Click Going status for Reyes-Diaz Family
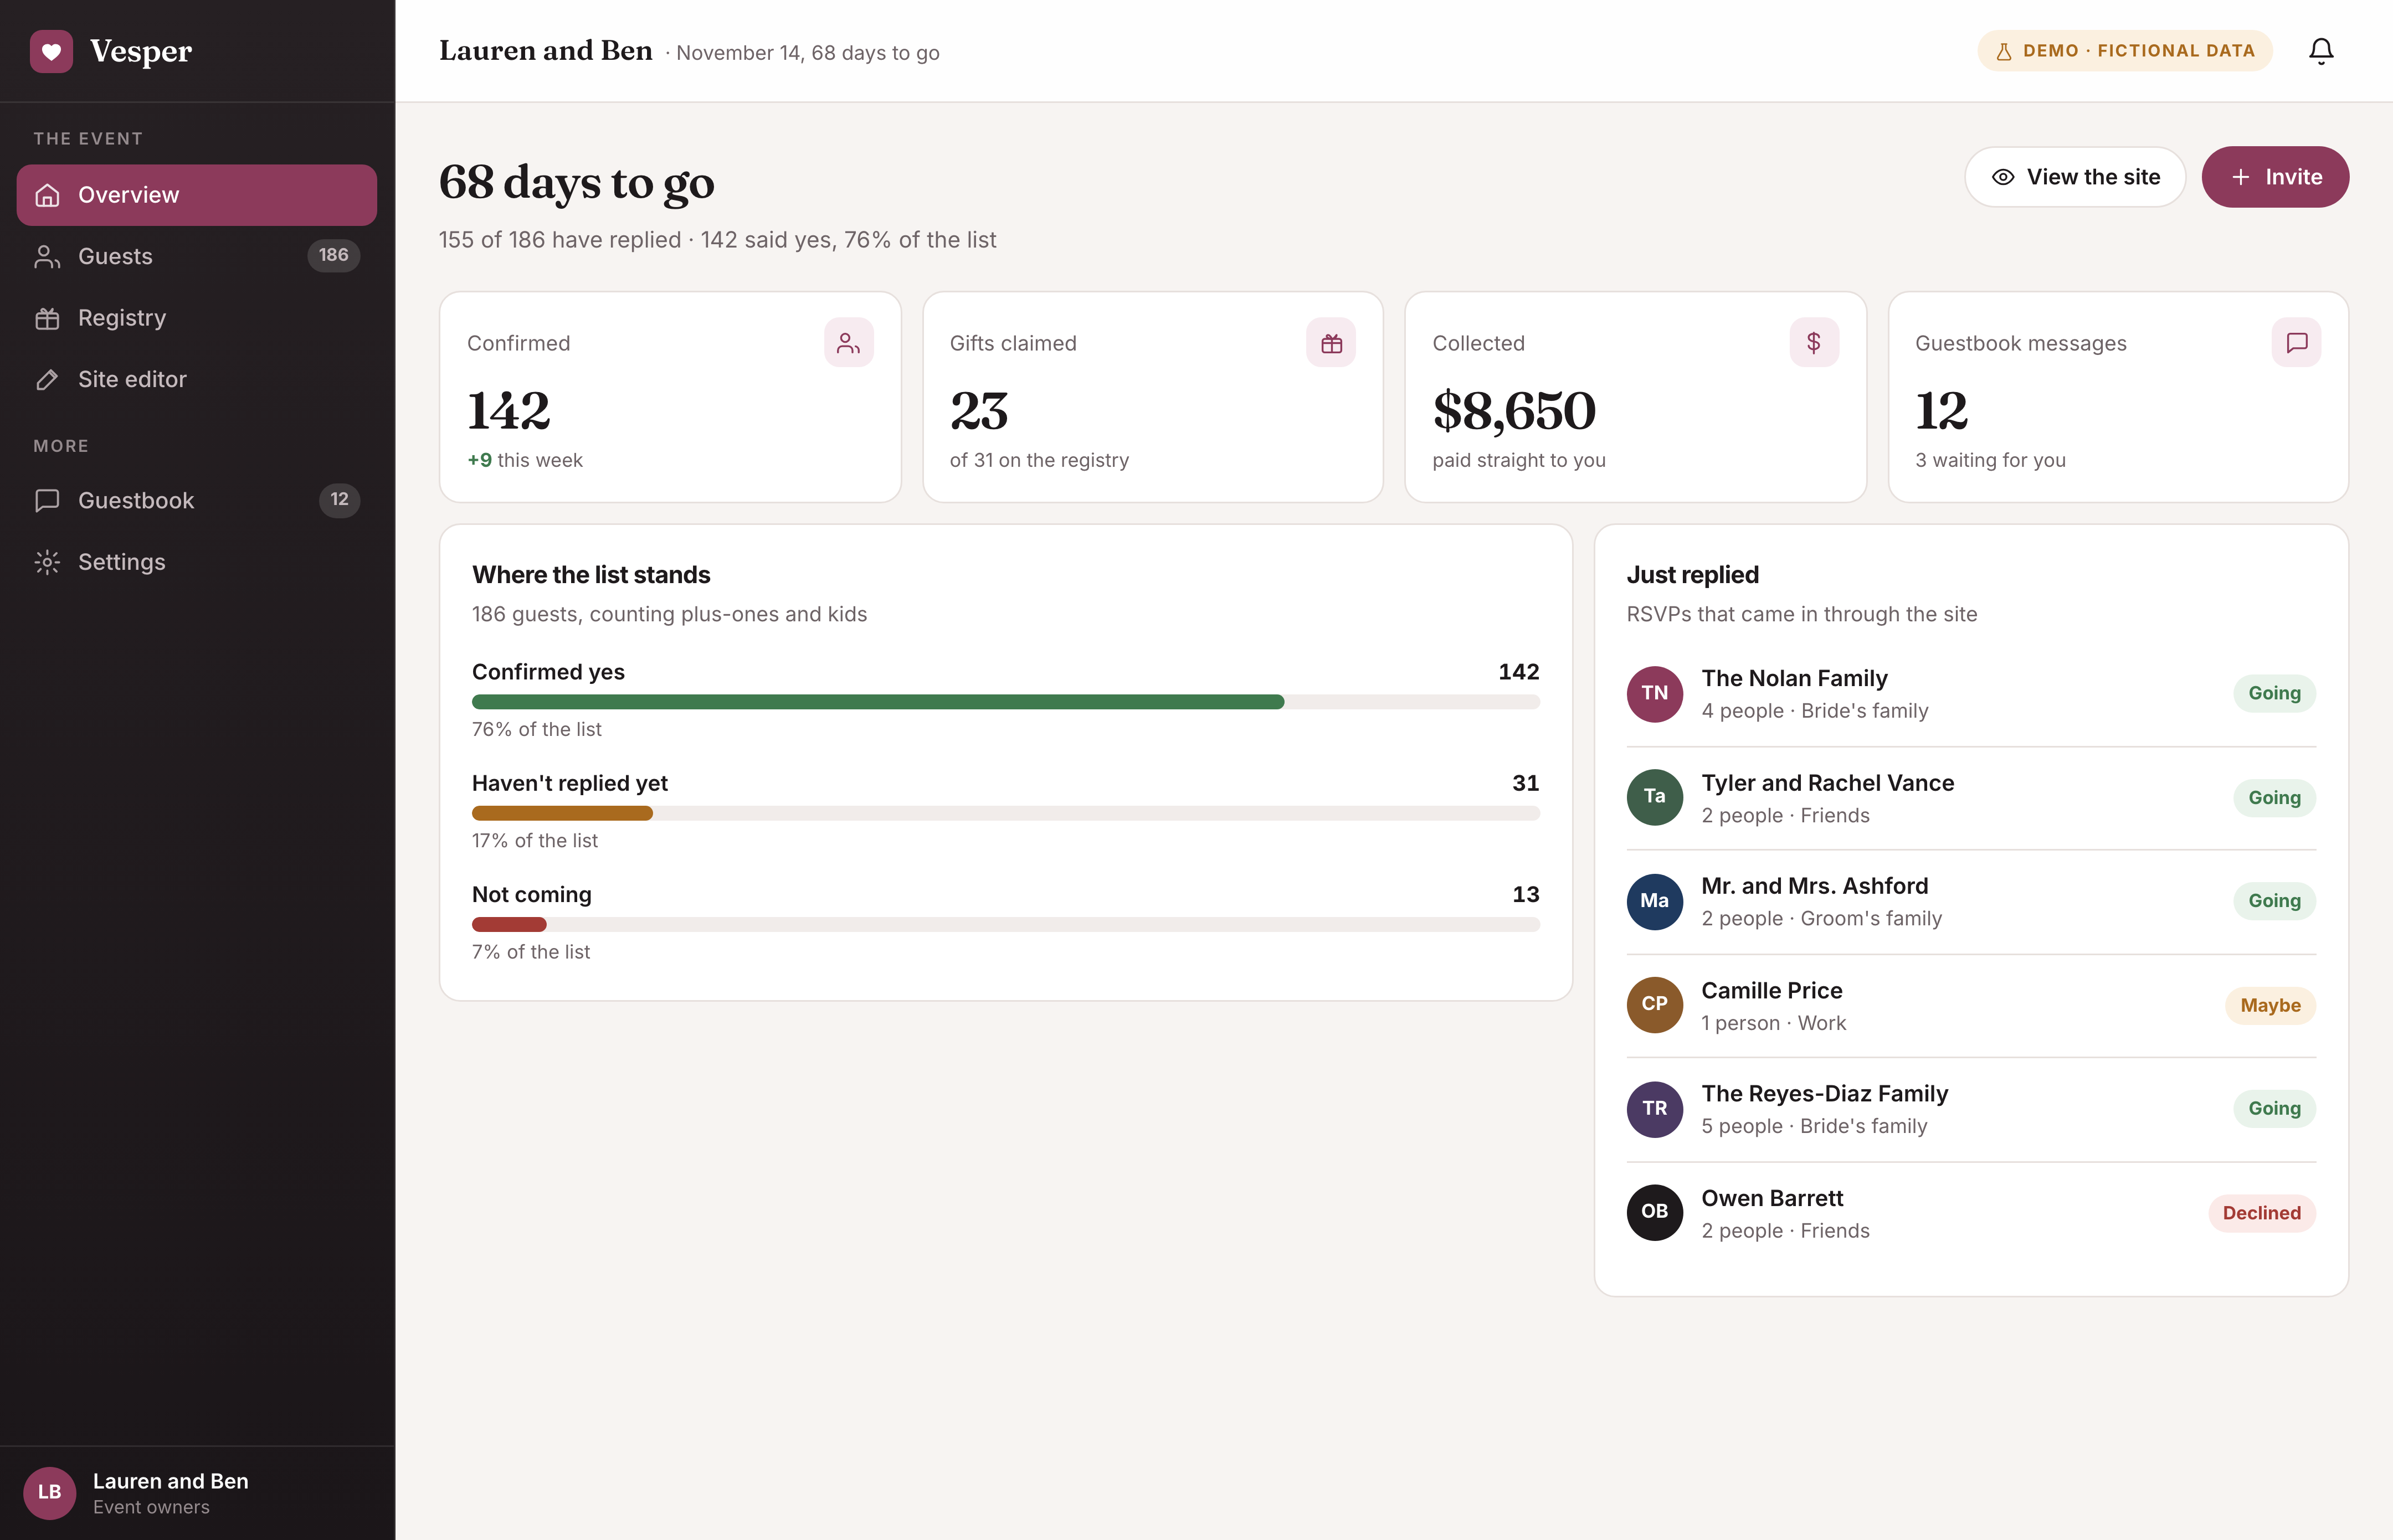Viewport: 2393px width, 1540px height. 2274,1108
